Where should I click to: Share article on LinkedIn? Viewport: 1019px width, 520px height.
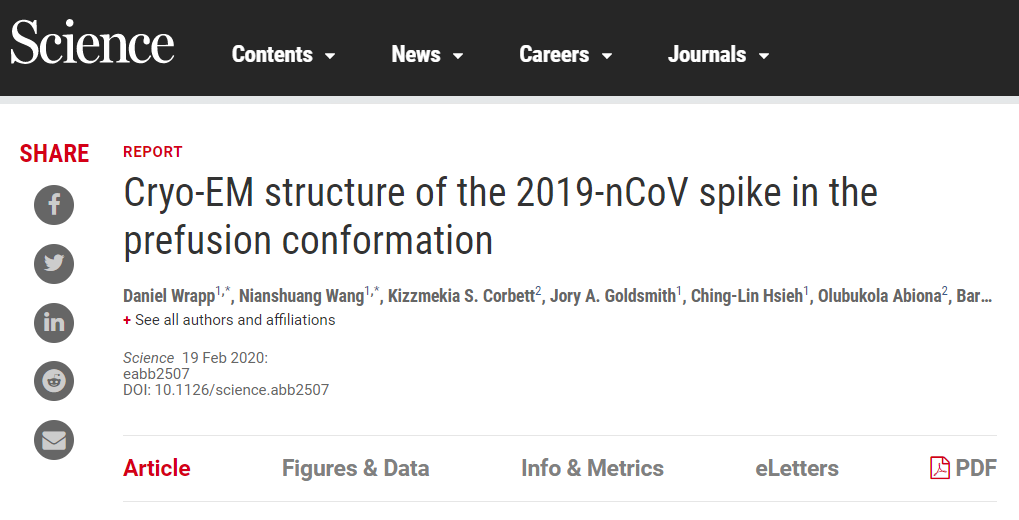54,322
